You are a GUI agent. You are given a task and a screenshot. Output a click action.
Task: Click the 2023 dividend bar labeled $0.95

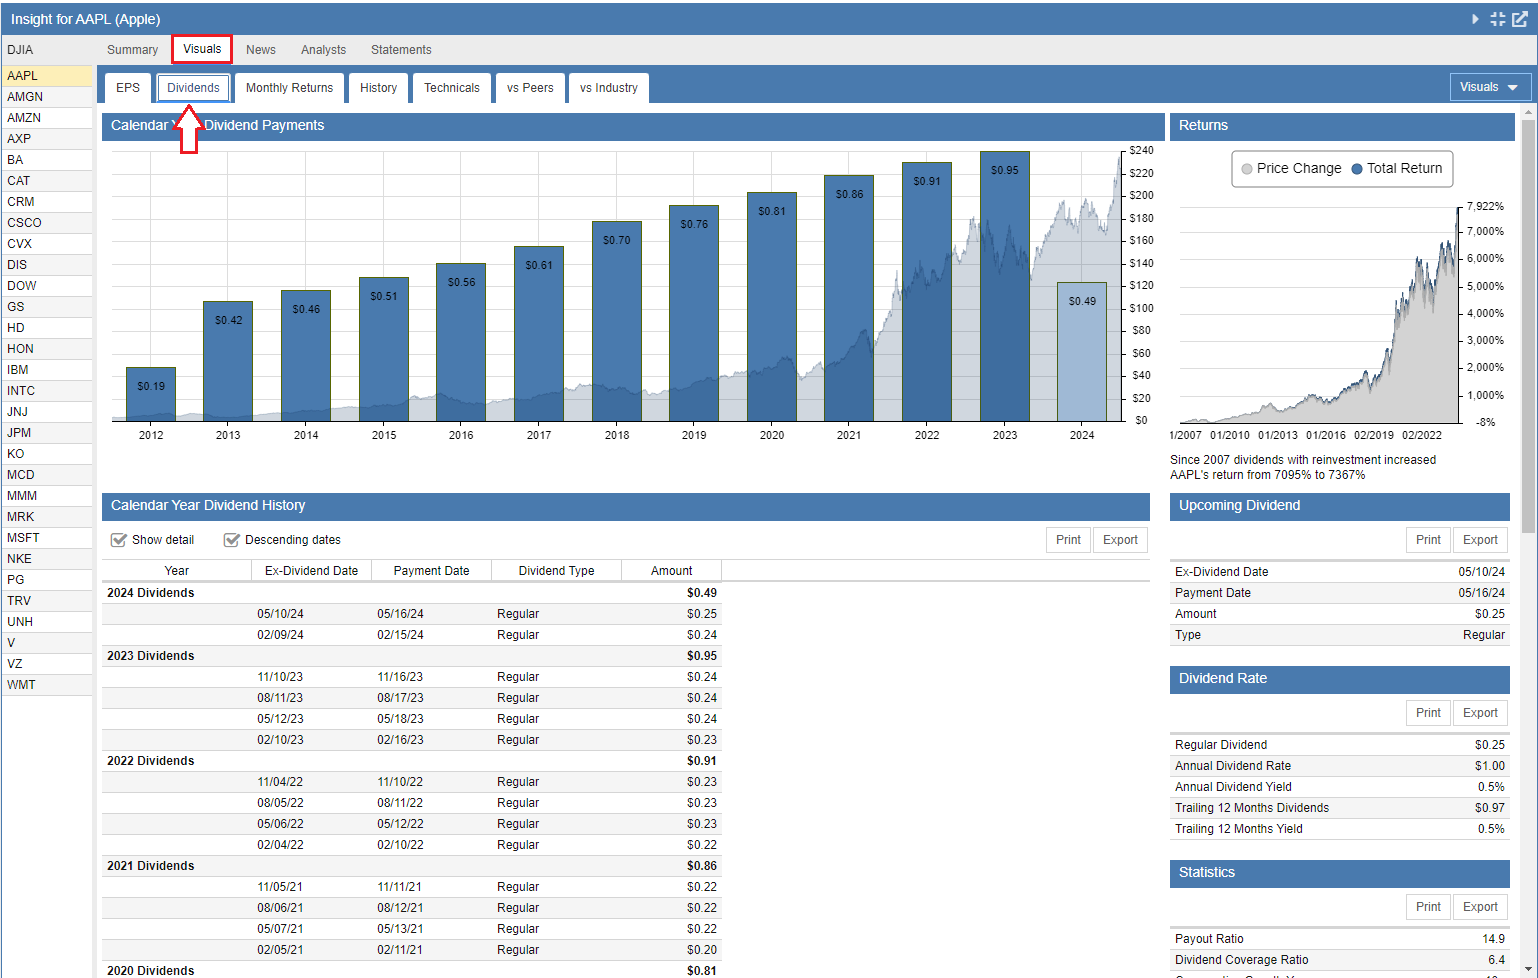1005,286
